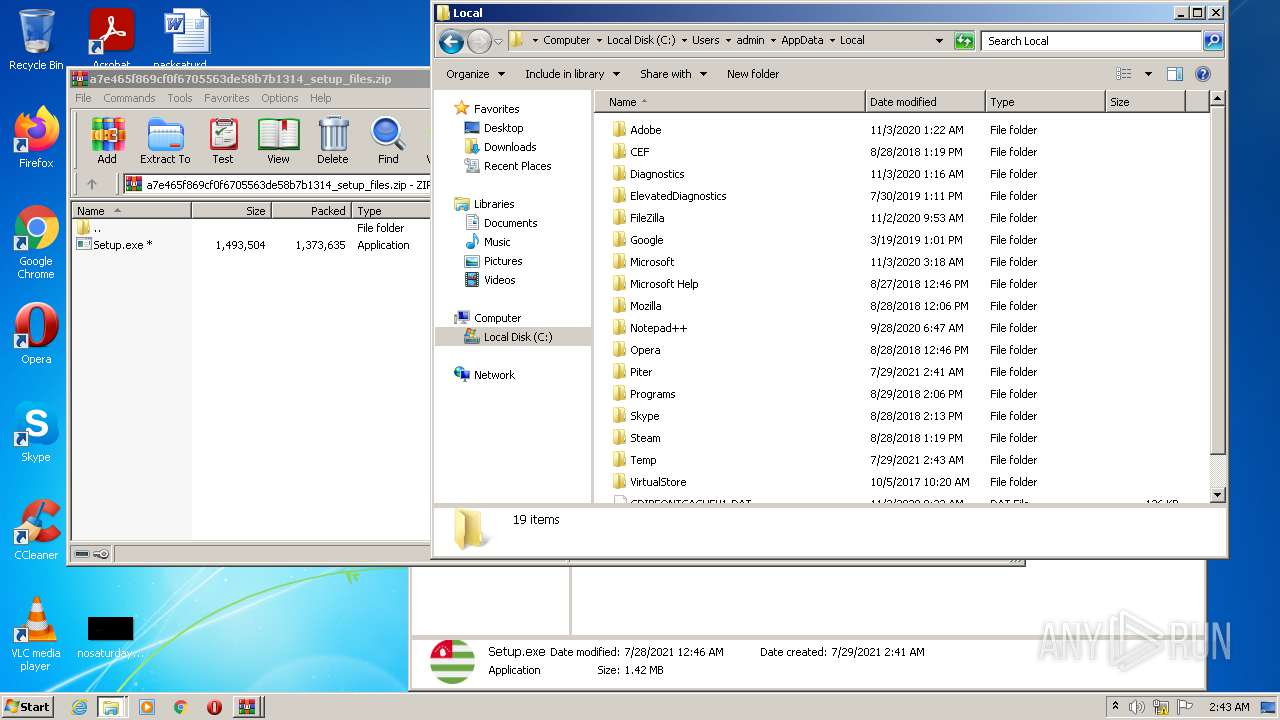Sort Explorer list by Name column
The width and height of the screenshot is (1280, 720).
click(730, 102)
